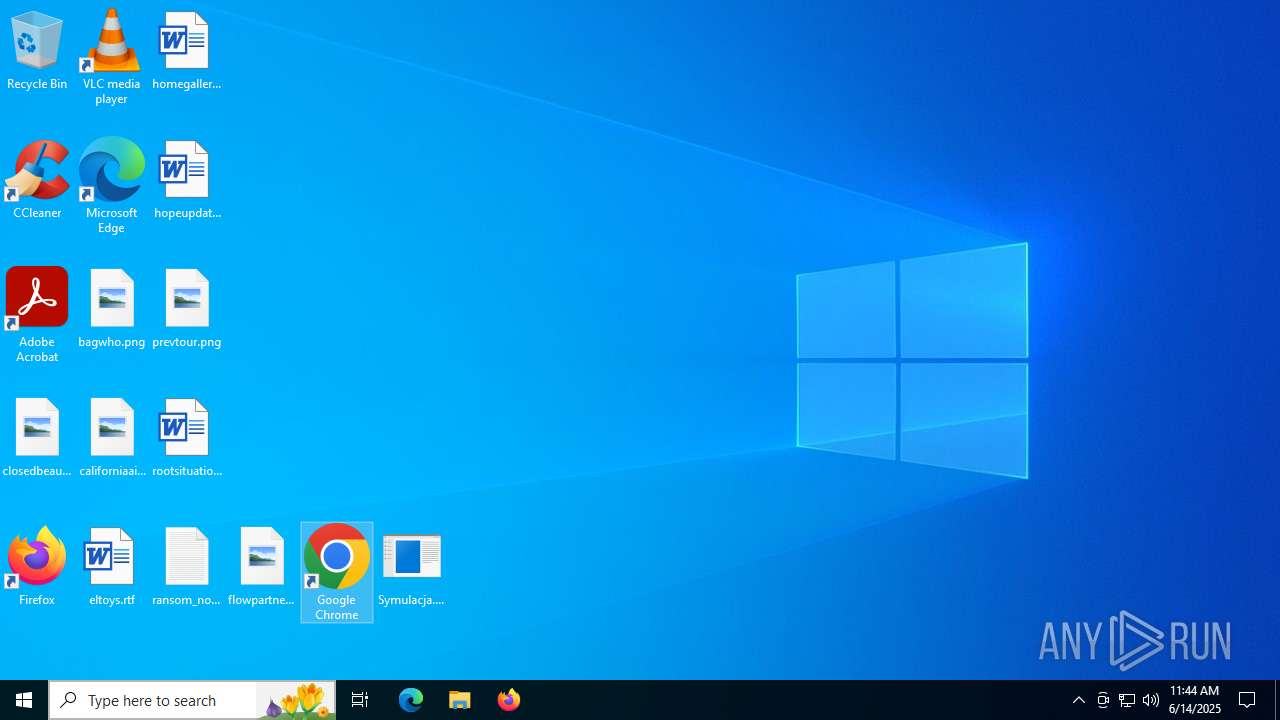Select the VLC media player shortcut
Screen dimensions: 1280x720
[111, 57]
